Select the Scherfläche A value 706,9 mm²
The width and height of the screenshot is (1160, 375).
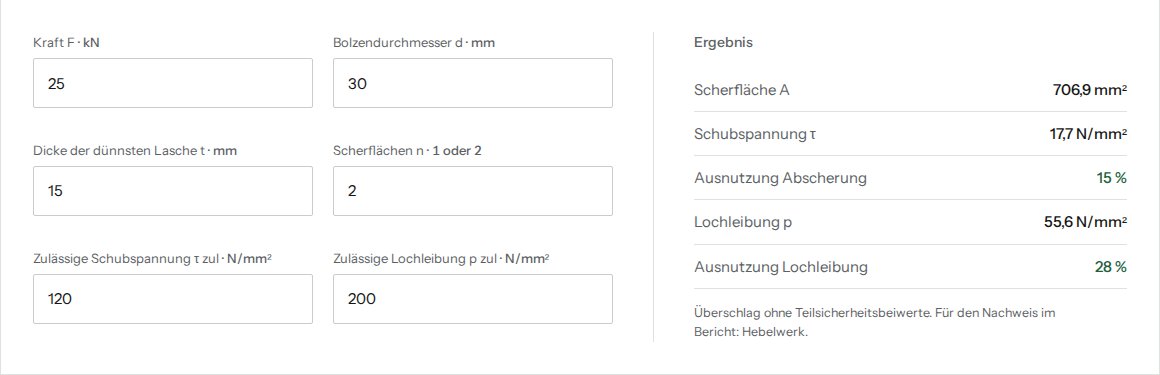pyautogui.click(x=1090, y=90)
